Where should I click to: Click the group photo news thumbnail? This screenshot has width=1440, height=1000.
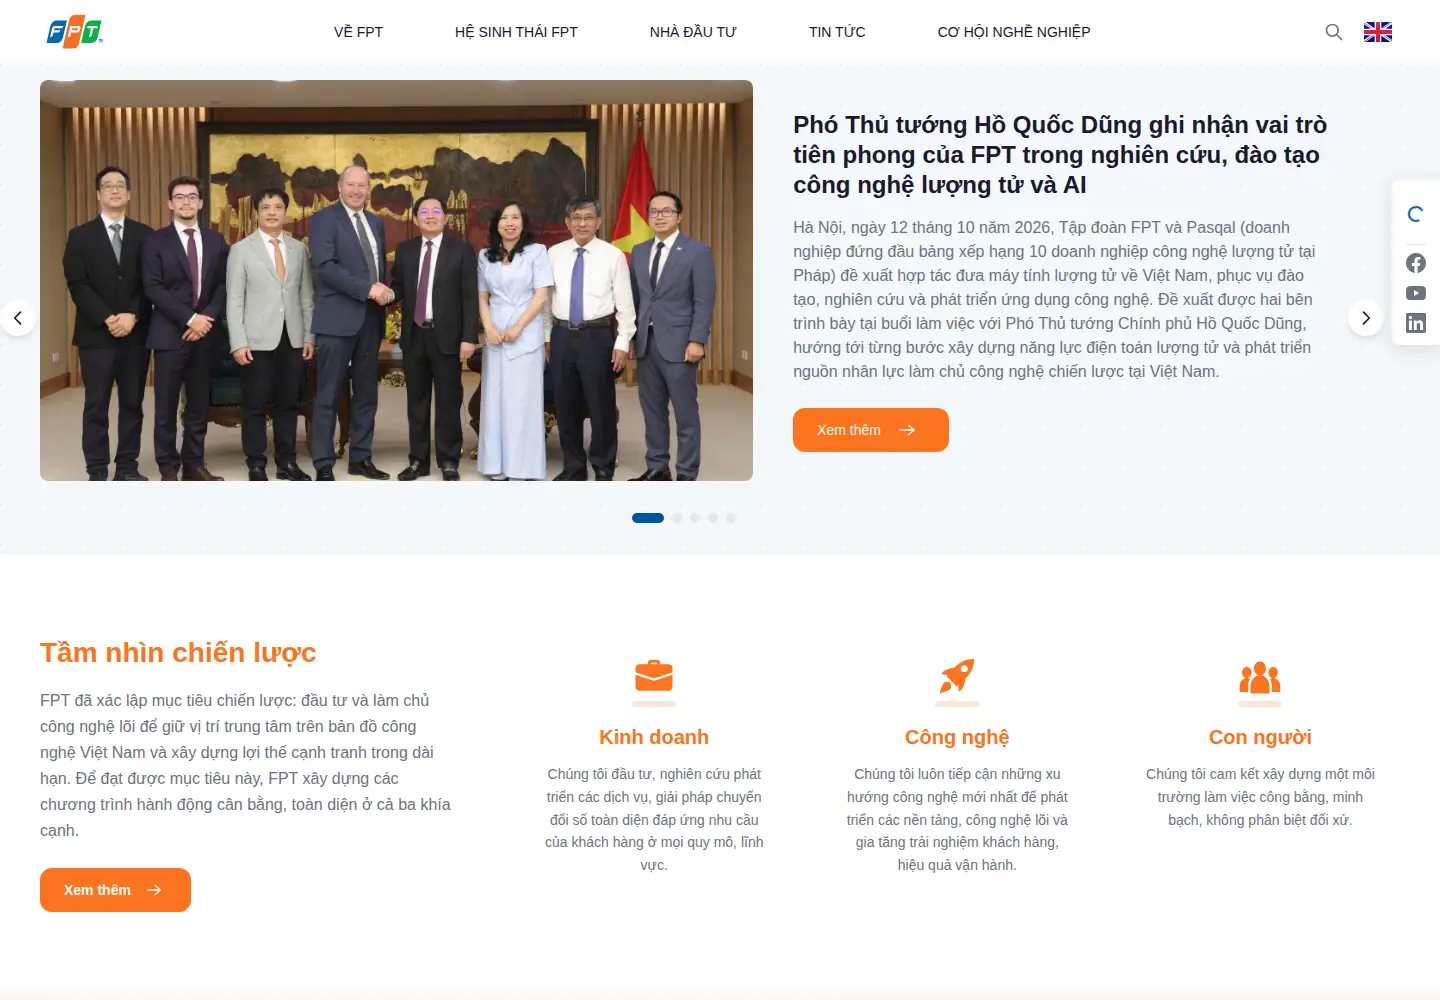point(396,280)
